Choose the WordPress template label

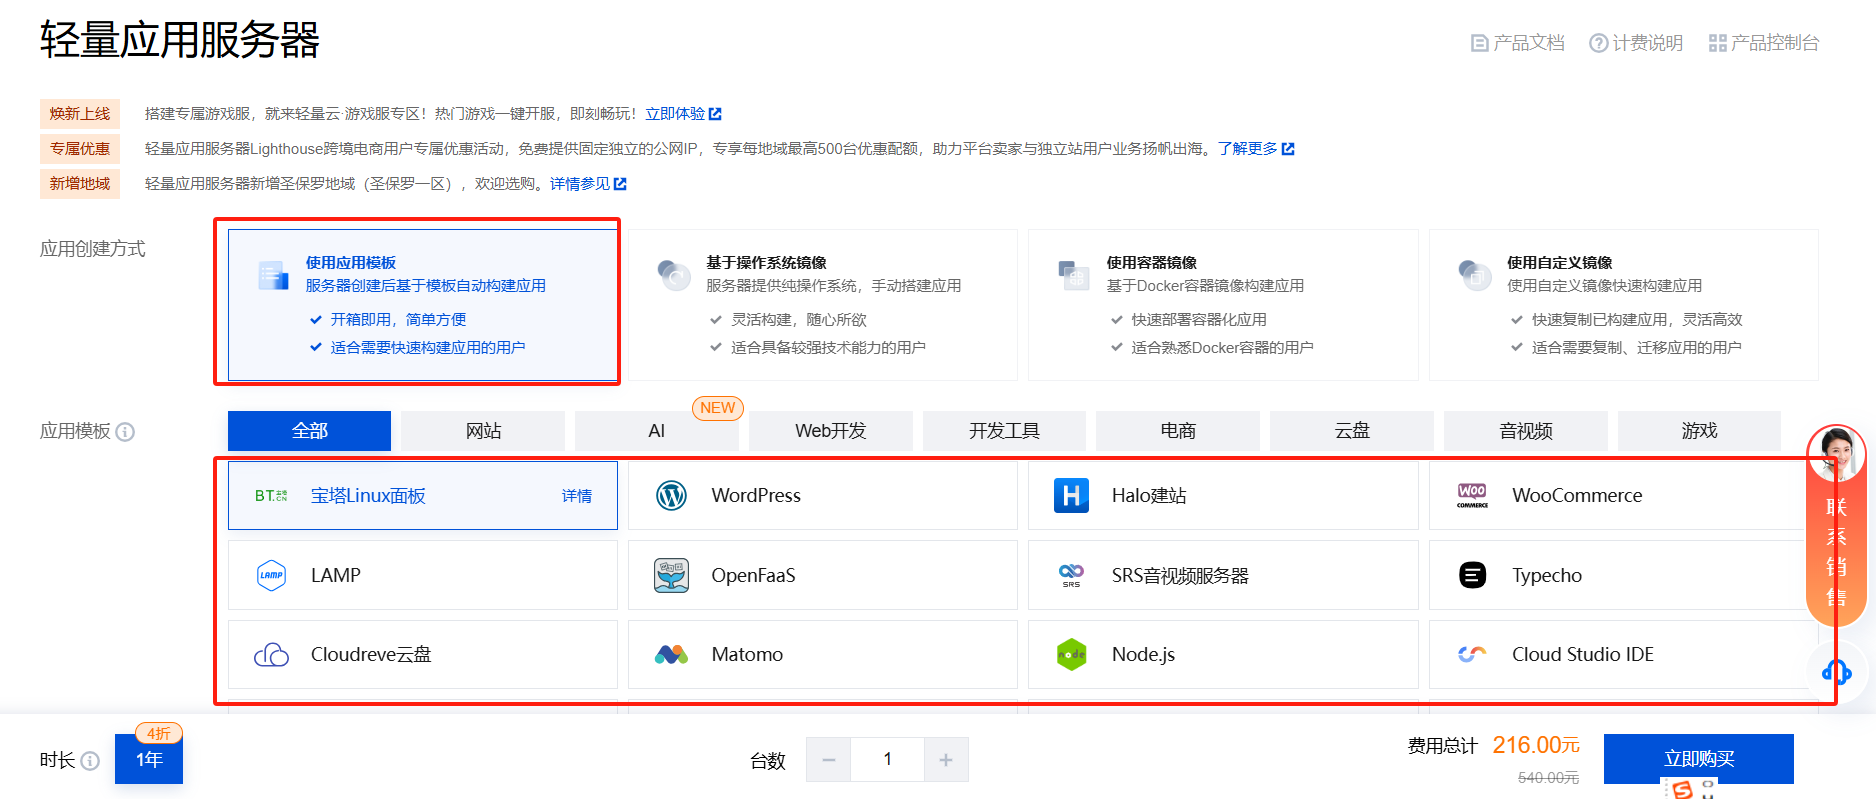tap(756, 495)
